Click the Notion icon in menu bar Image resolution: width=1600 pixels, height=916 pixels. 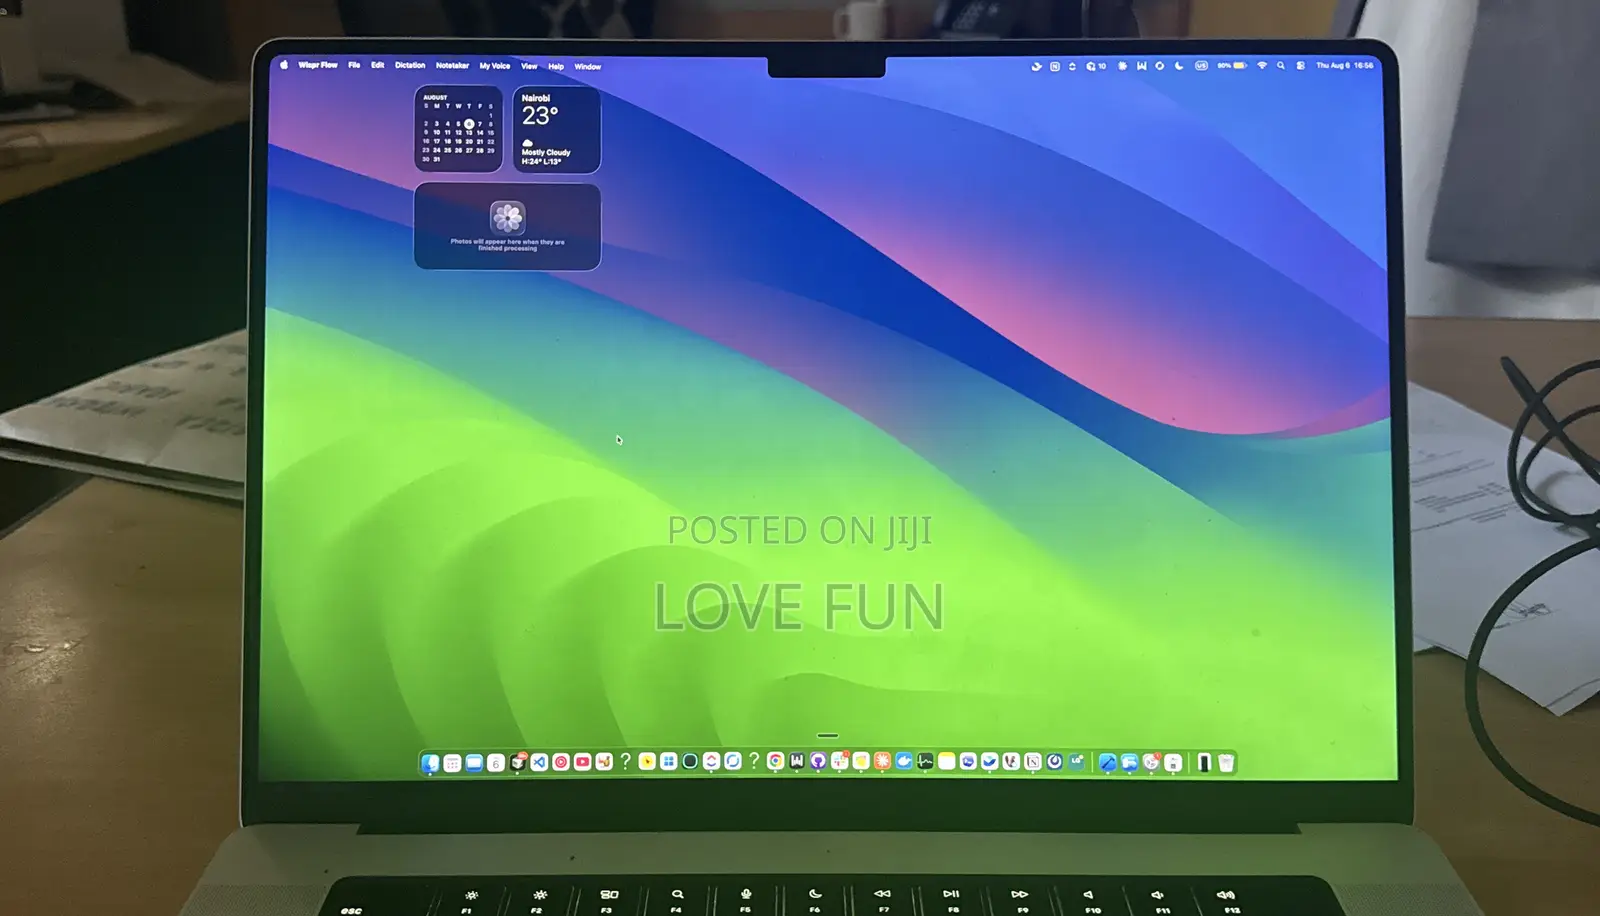1055,66
